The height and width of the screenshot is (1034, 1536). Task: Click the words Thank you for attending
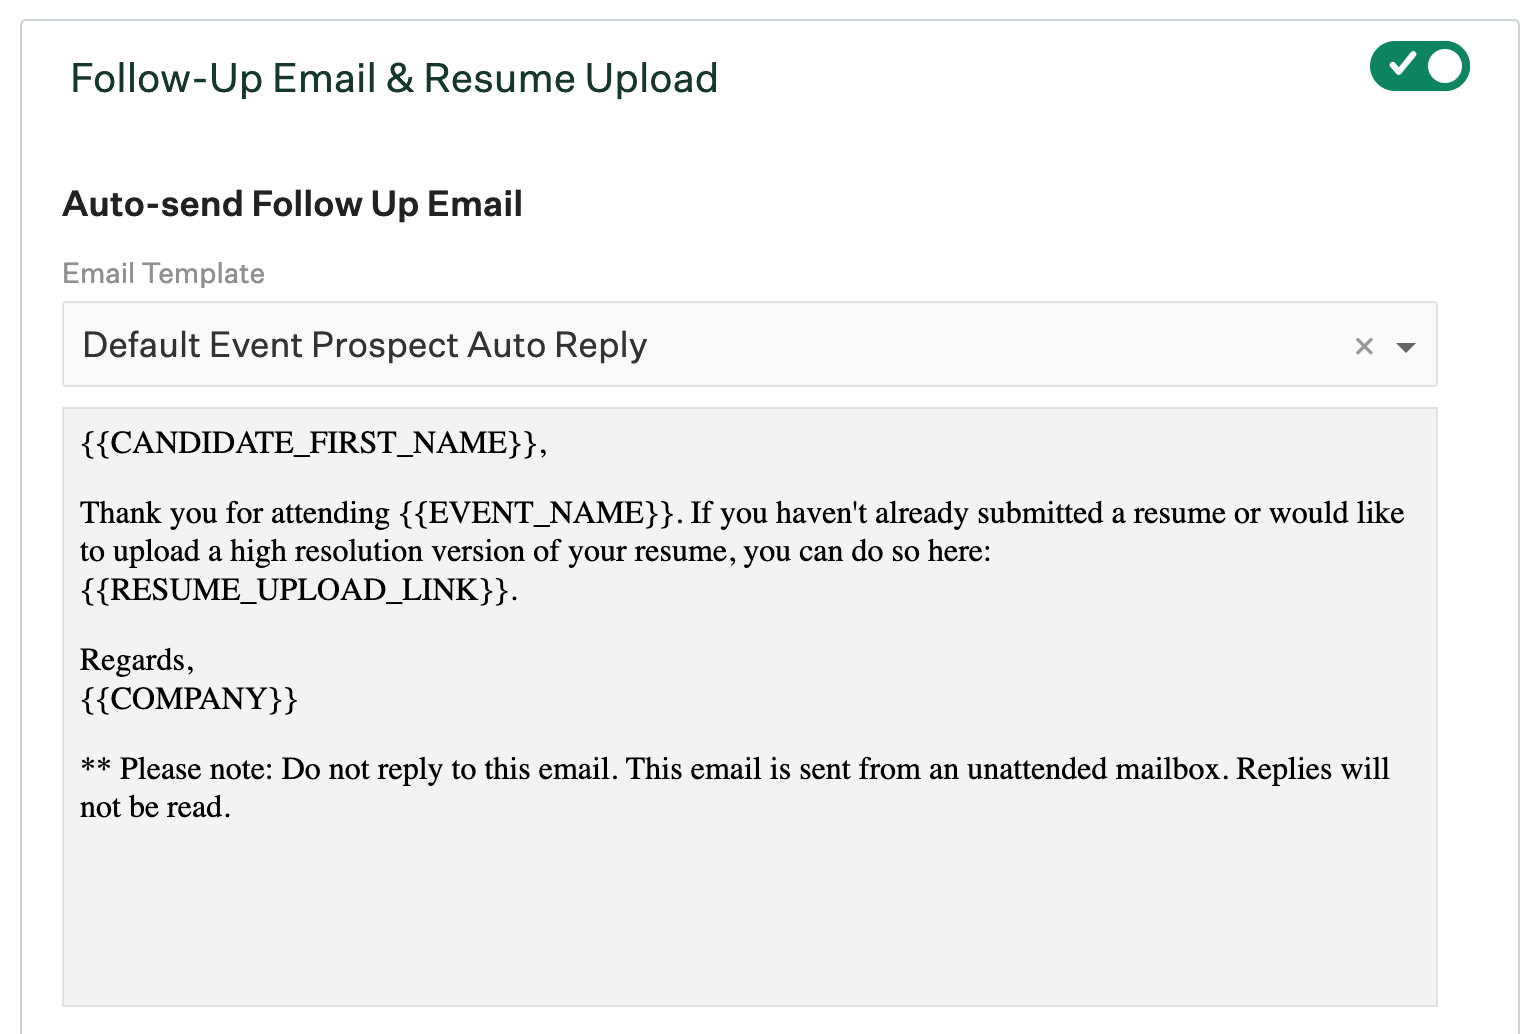(x=235, y=513)
